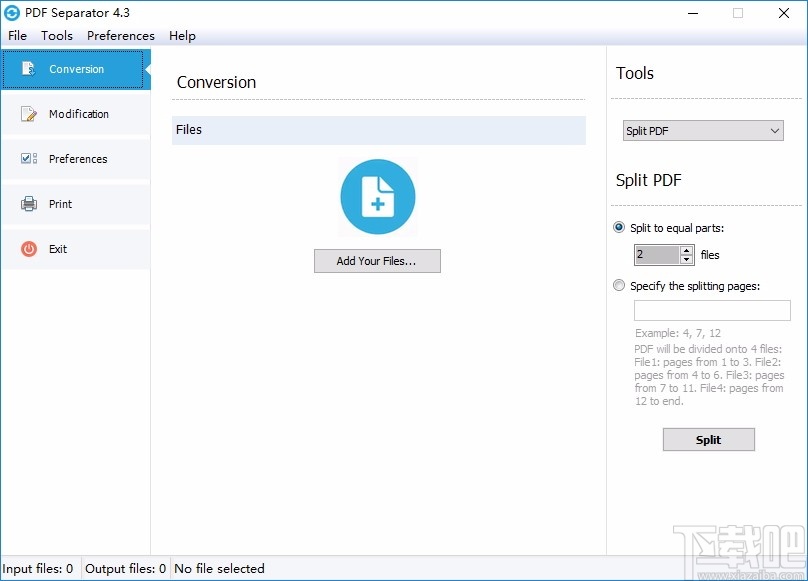
Task: Open the Help menu
Action: tap(182, 35)
